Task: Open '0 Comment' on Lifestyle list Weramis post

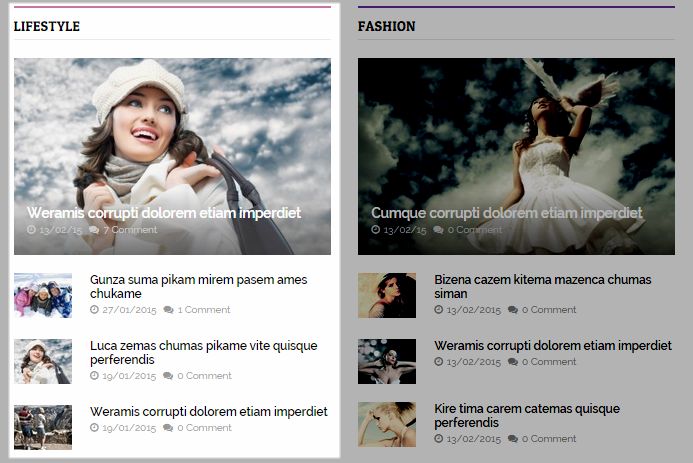Action: pos(204,428)
